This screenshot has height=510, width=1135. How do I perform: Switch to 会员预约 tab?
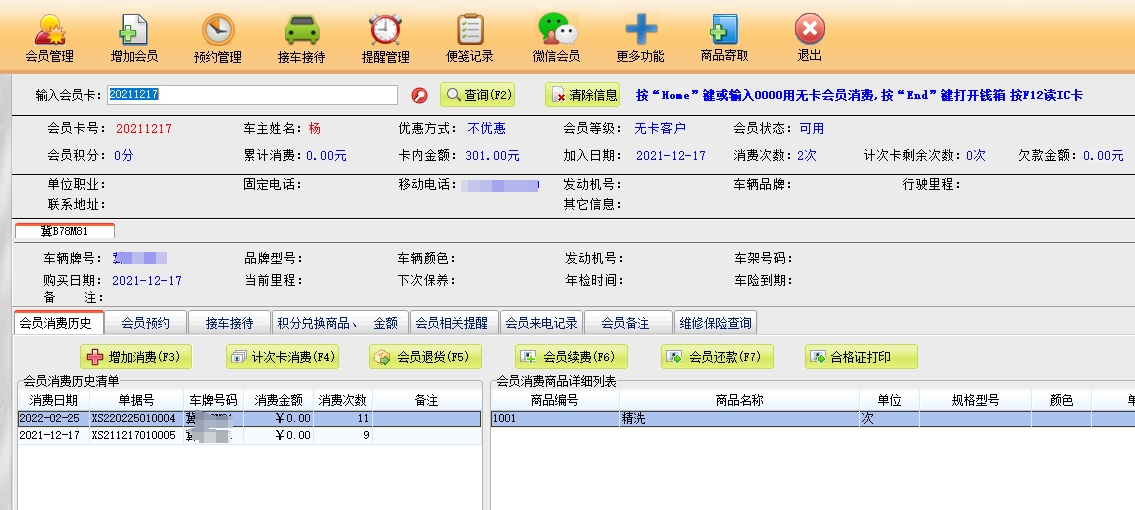[x=146, y=323]
